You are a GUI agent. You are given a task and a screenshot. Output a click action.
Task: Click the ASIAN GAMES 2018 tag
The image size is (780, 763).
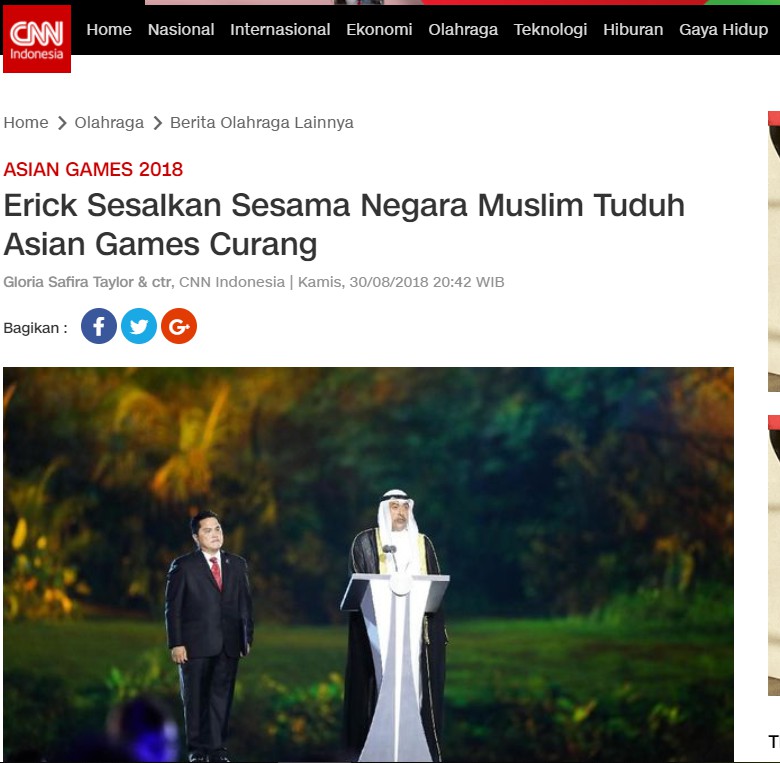93,169
